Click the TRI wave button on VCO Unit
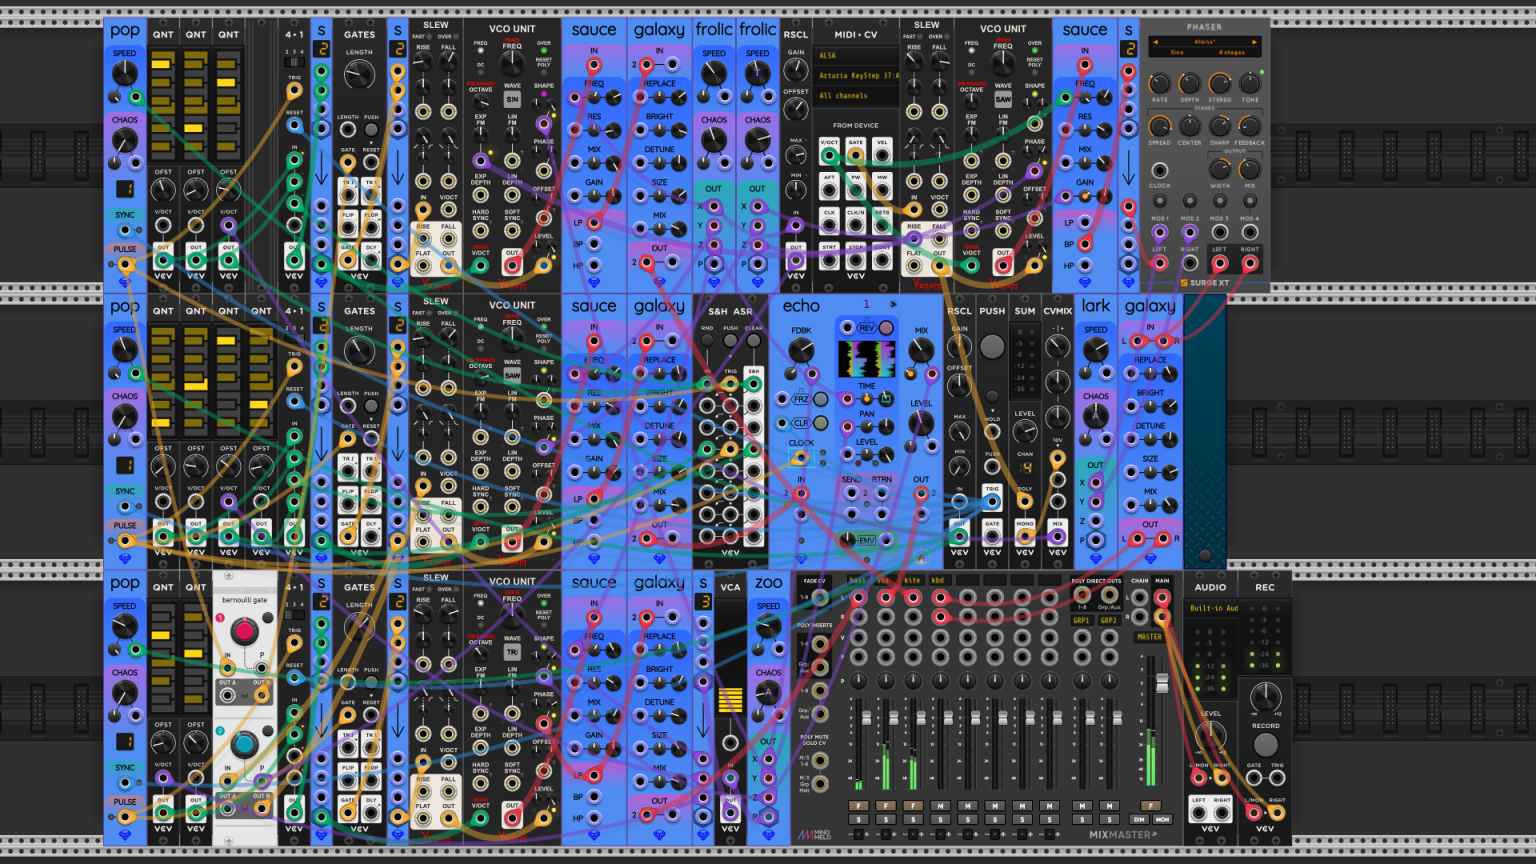This screenshot has height=864, width=1536. pyautogui.click(x=512, y=652)
